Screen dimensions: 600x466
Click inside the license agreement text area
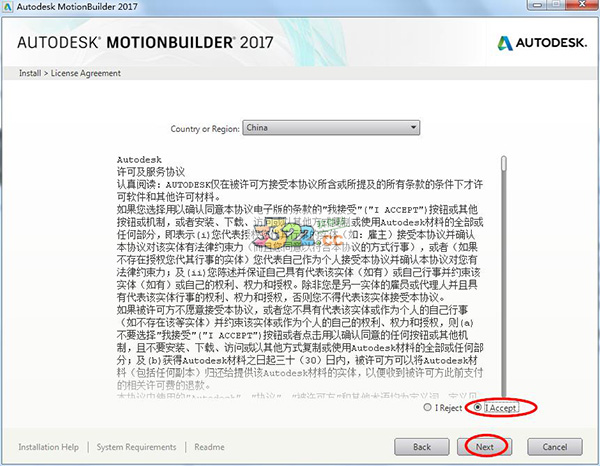300,275
